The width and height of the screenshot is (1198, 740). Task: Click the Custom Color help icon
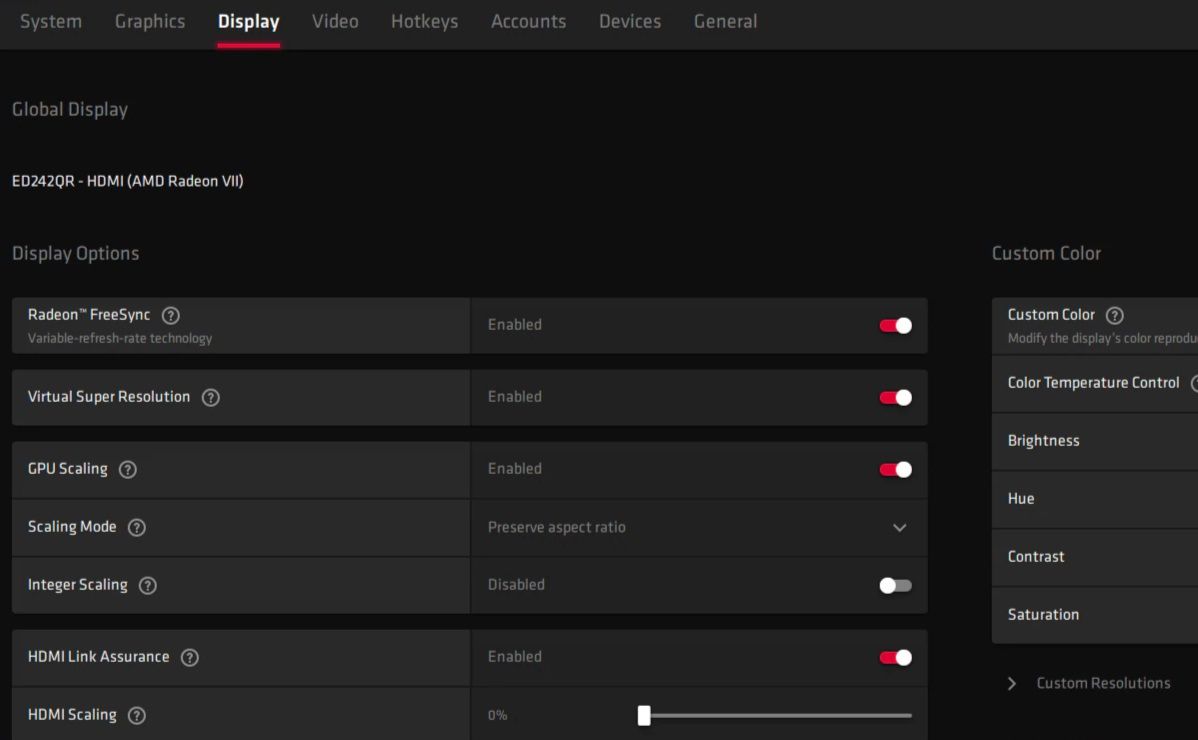click(1114, 314)
